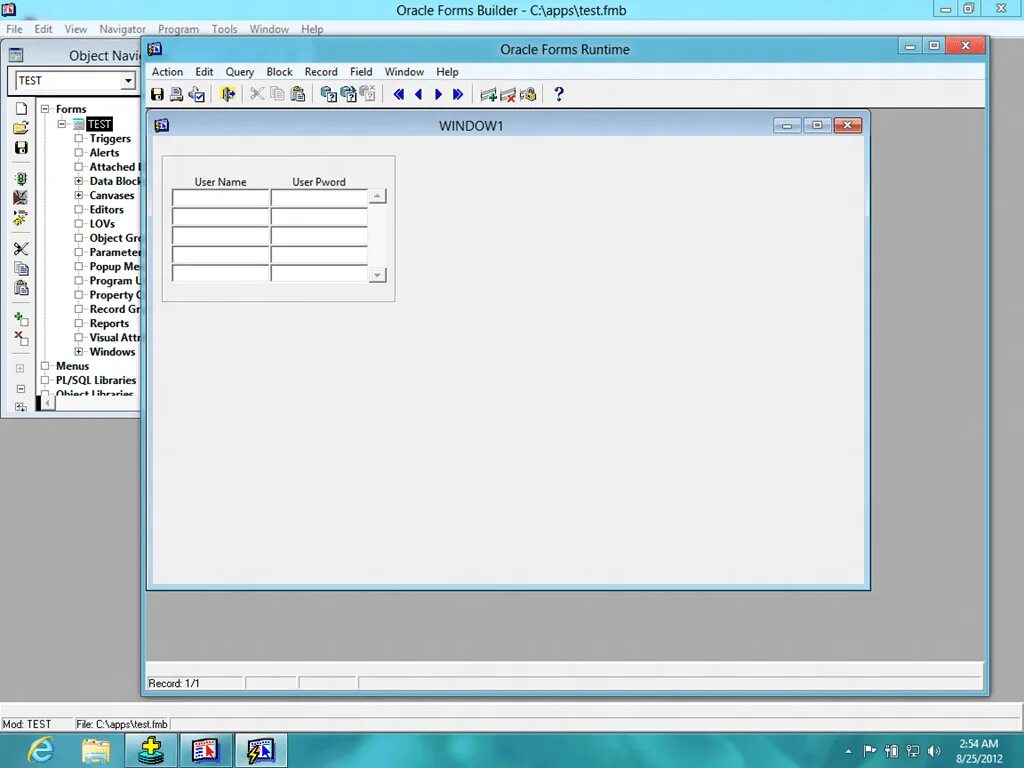
Task: Select the Menus tree item
Action: pyautogui.click(x=72, y=366)
